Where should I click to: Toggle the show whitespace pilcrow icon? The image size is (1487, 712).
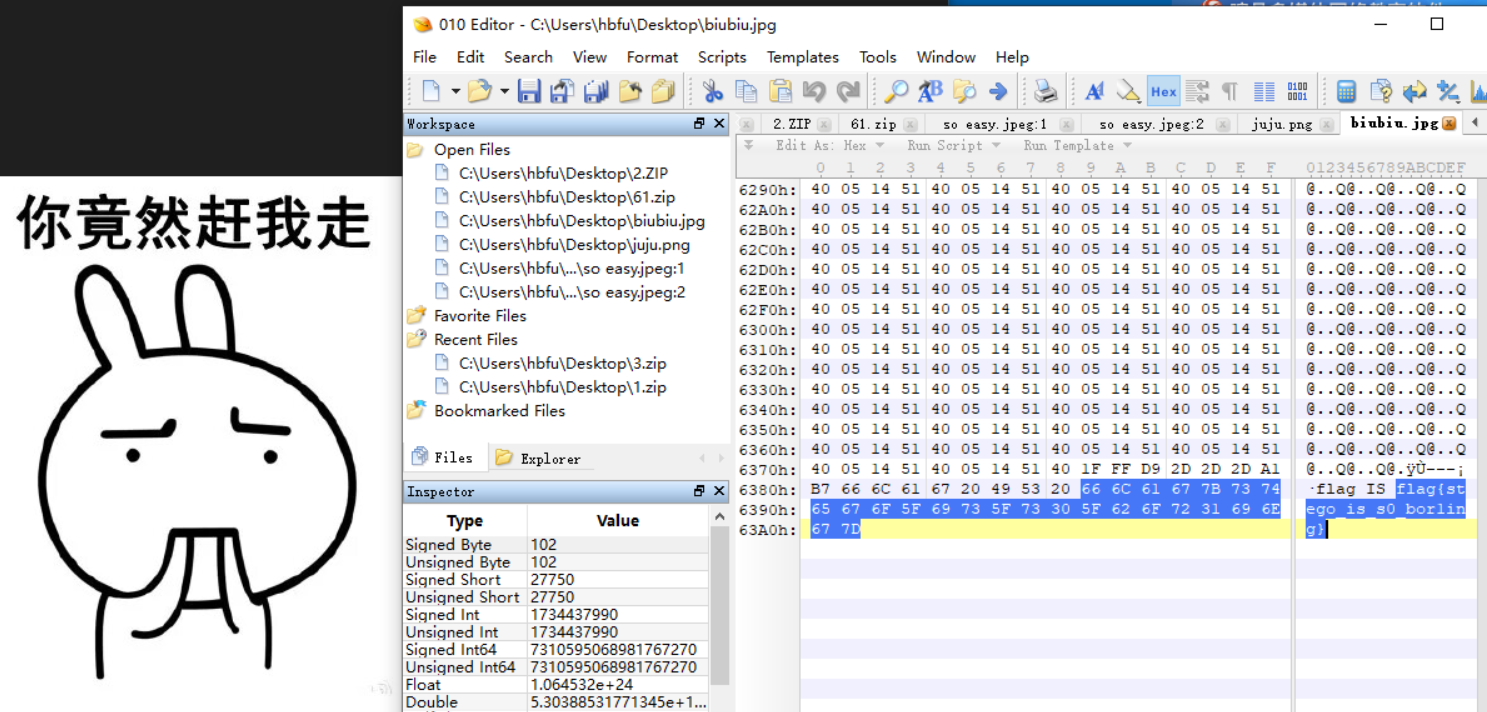coord(1230,92)
